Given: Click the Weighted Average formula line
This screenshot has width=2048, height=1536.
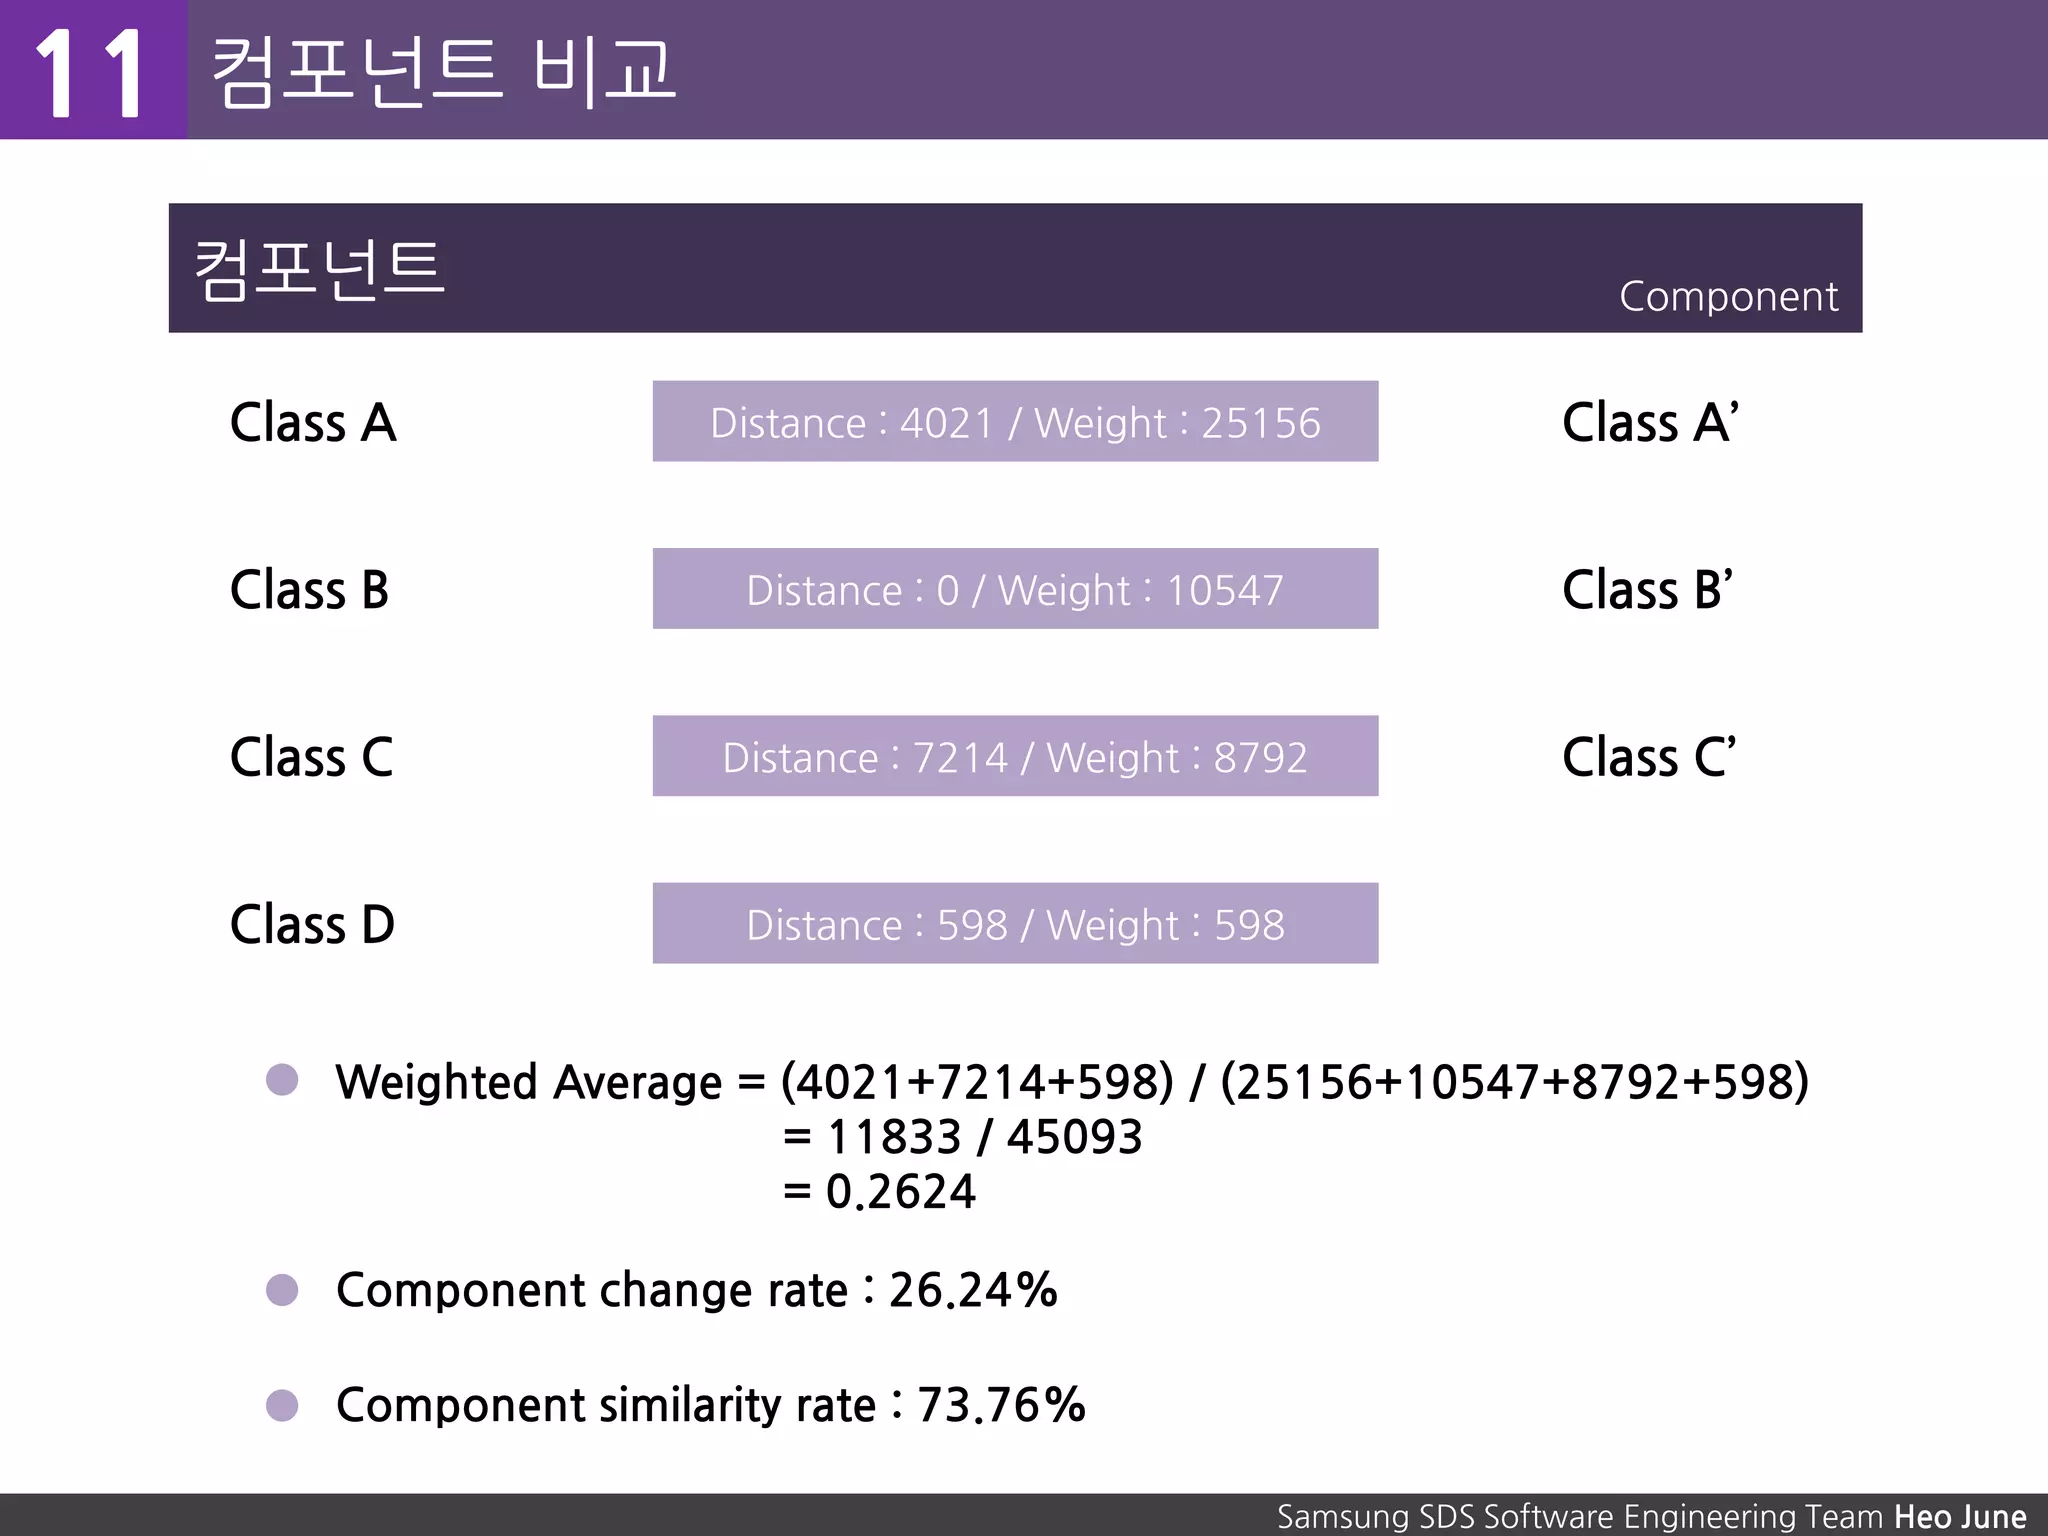Looking at the screenshot, I should pos(1072,1081).
